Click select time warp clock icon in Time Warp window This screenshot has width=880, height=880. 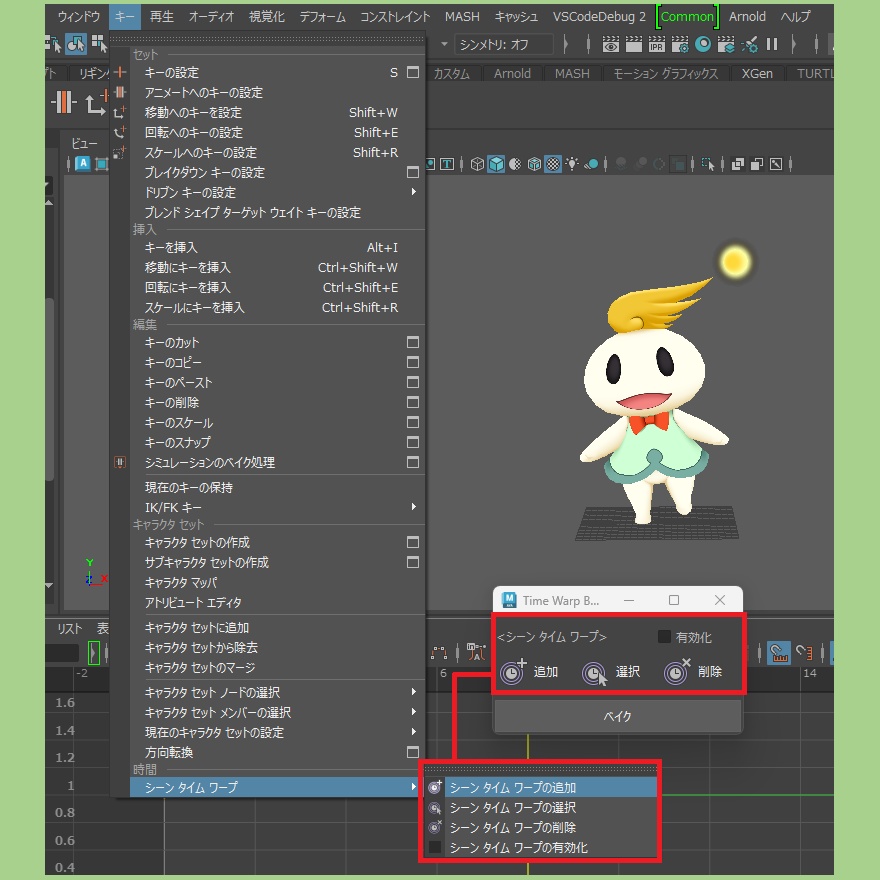click(x=594, y=672)
